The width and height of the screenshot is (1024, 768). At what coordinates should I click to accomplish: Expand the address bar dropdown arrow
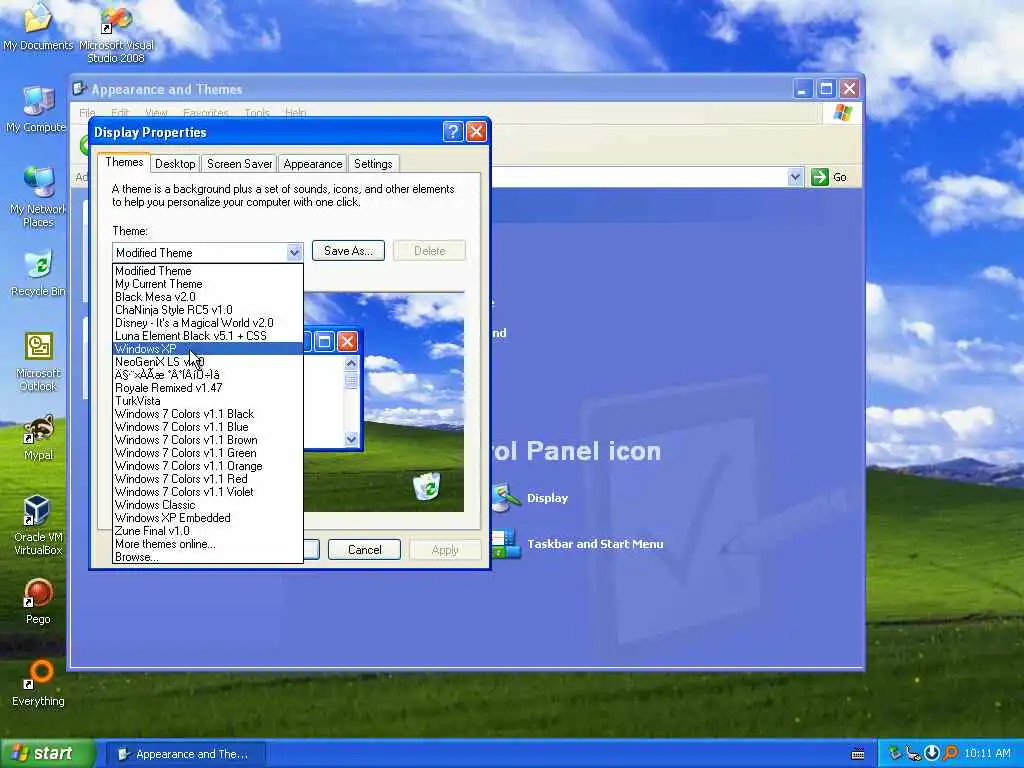pos(795,177)
